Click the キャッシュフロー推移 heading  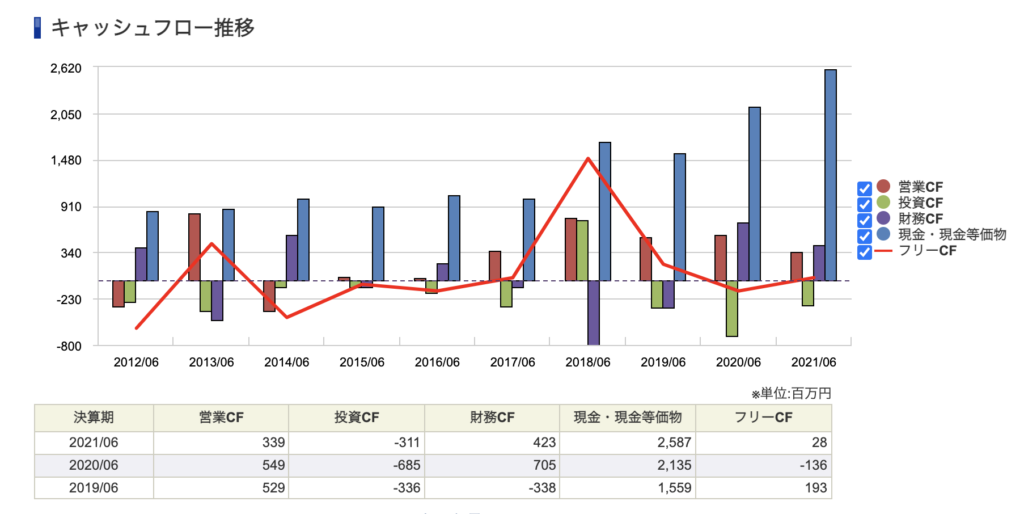[153, 28]
